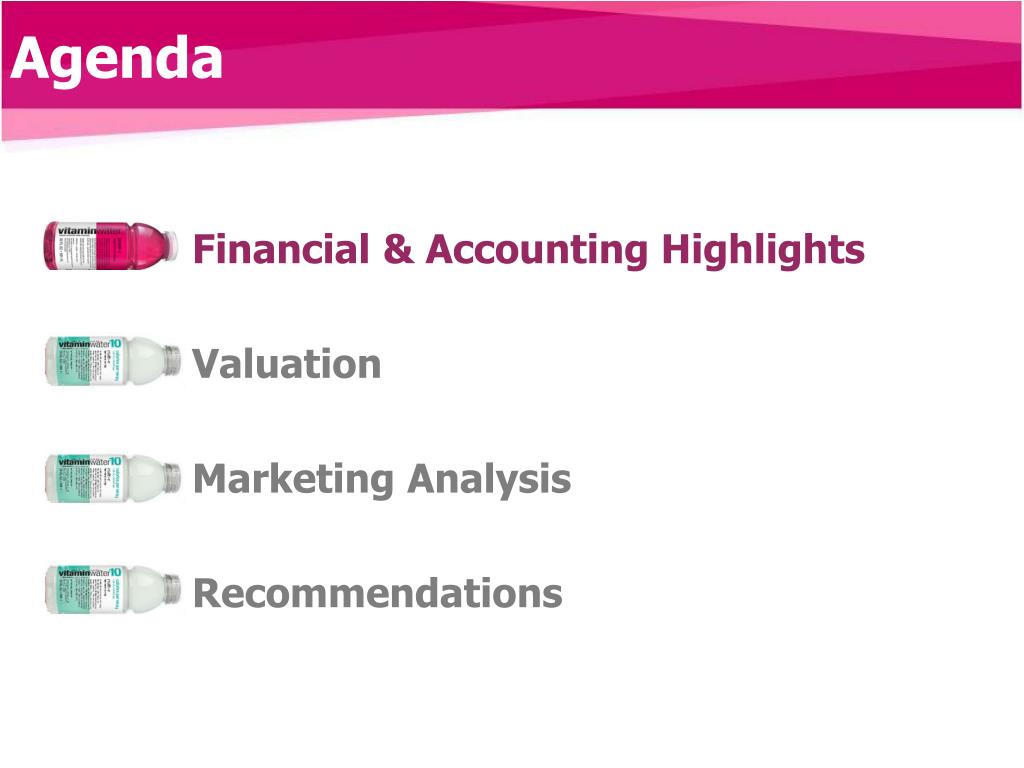
Task: Click the pink vitaminwater bottle icon
Action: [x=111, y=246]
